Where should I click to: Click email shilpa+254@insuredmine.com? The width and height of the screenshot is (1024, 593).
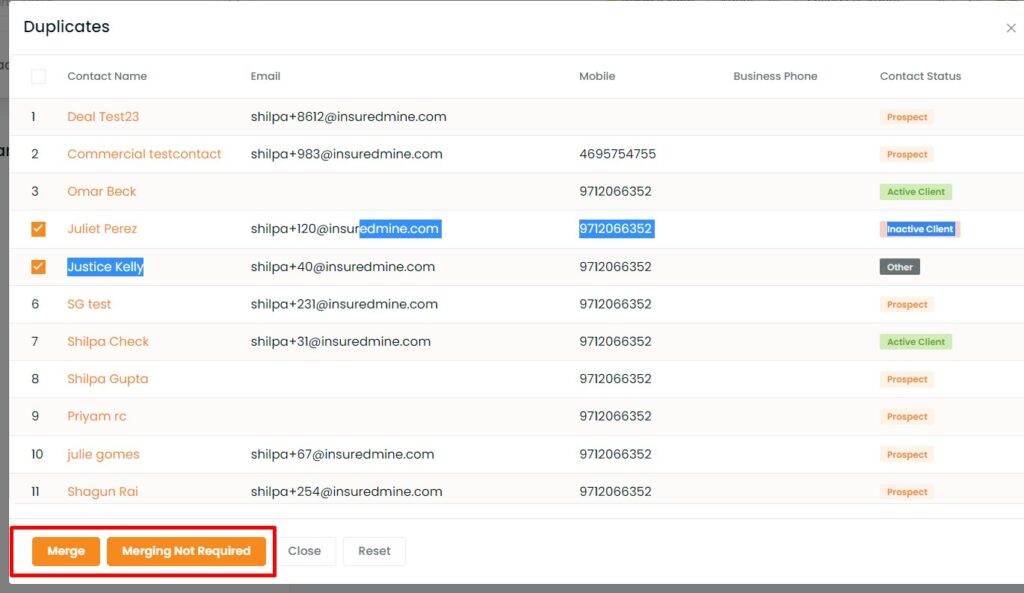pyautogui.click(x=347, y=492)
